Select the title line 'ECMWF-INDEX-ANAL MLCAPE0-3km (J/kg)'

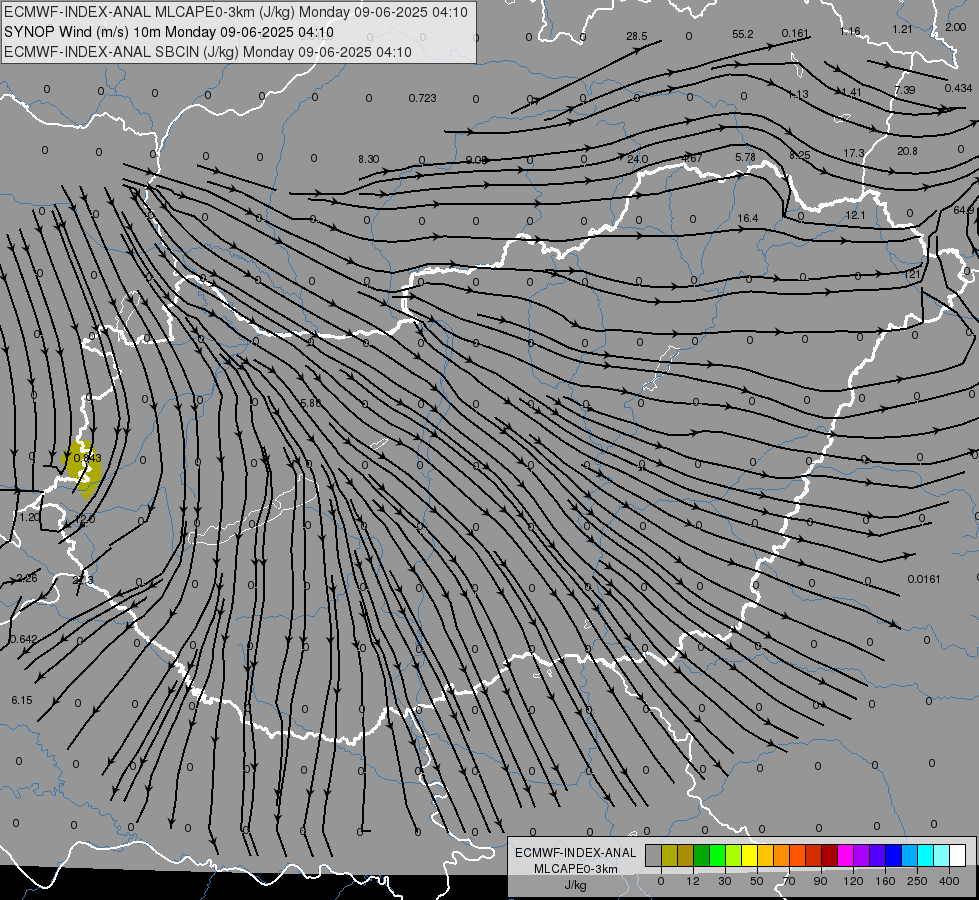pyautogui.click(x=236, y=12)
